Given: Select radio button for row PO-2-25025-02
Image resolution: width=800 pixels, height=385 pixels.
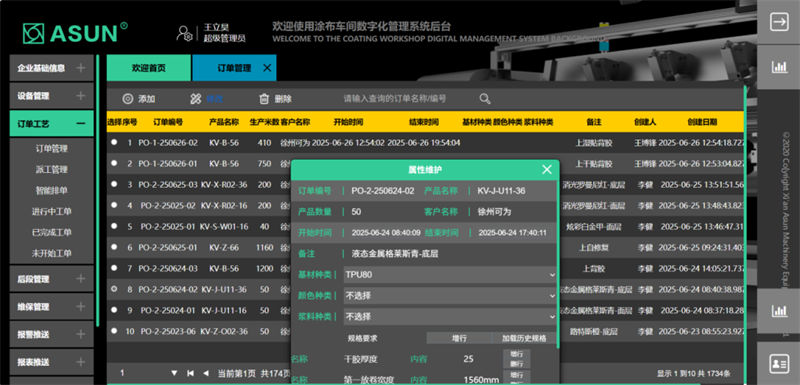Looking at the screenshot, I should pyautogui.click(x=114, y=205).
